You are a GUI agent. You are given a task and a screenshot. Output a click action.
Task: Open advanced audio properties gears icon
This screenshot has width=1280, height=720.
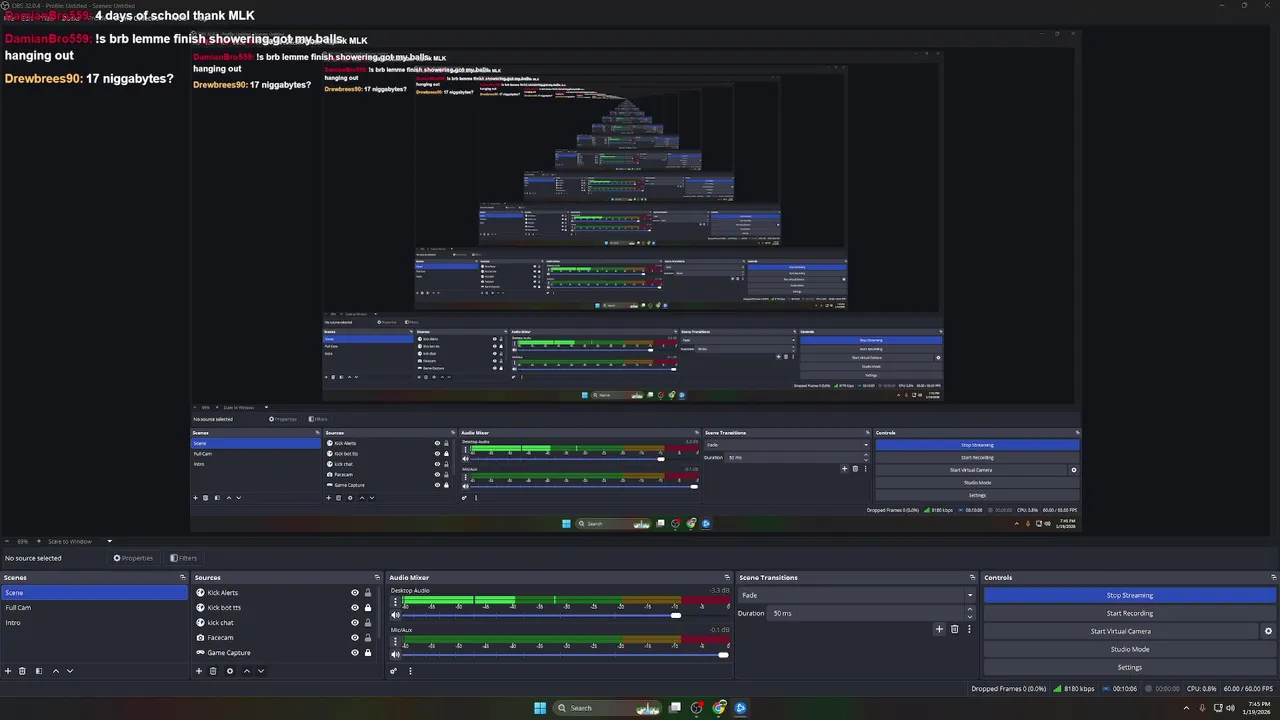pos(394,671)
